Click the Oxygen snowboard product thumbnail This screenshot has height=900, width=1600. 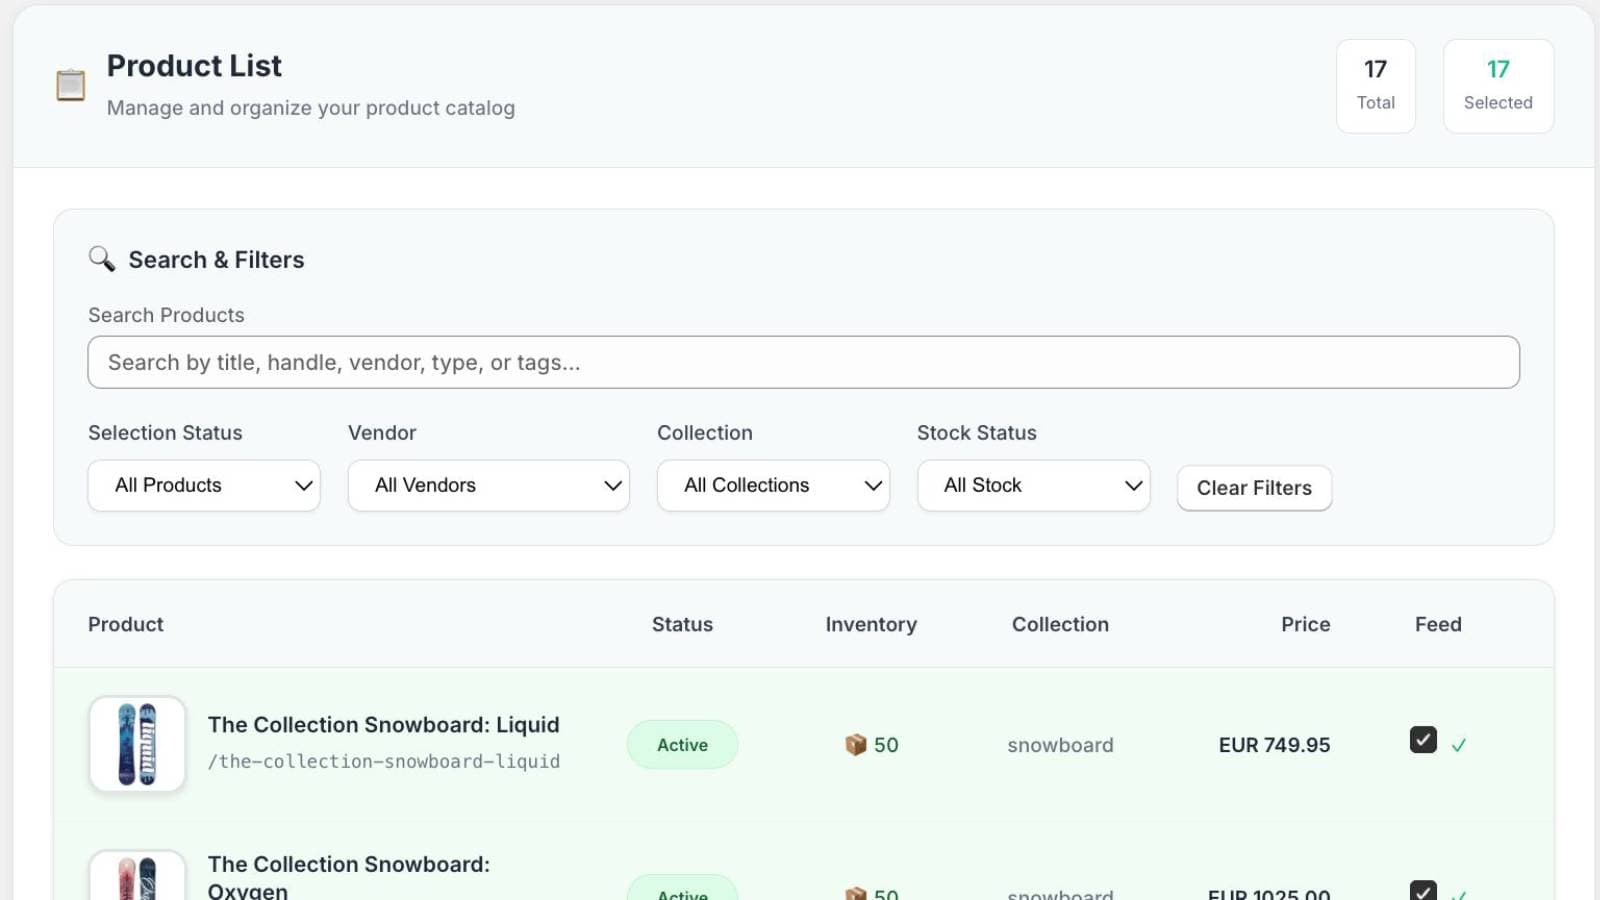point(137,876)
